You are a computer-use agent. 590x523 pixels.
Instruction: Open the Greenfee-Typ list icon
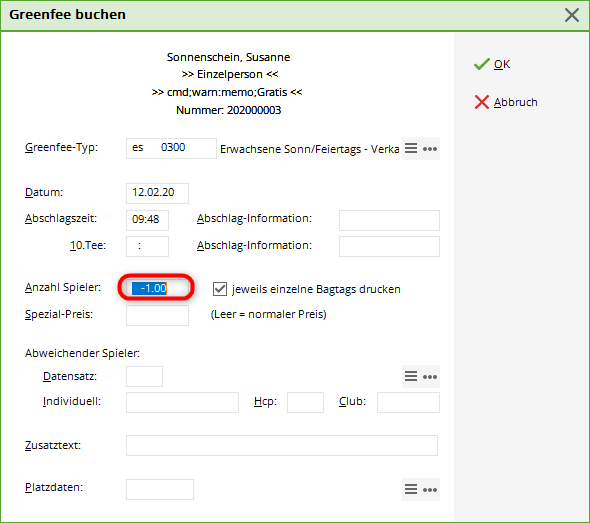[x=411, y=148]
